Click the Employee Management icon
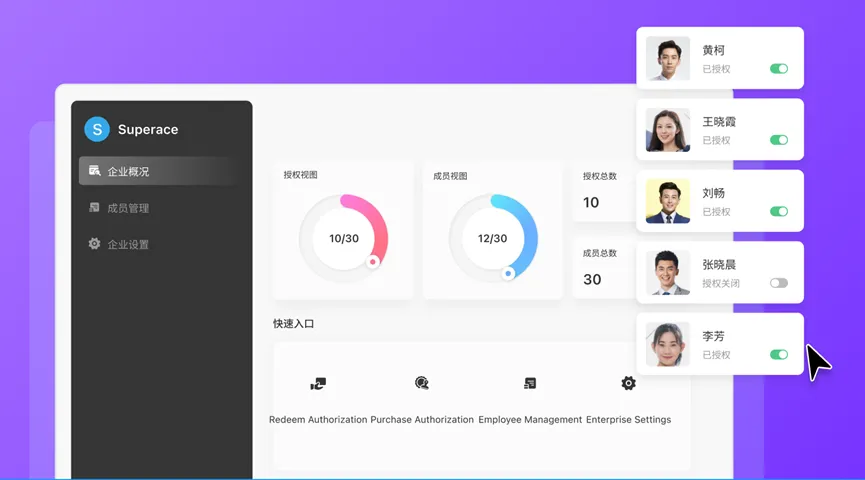The image size is (865, 480). pyautogui.click(x=530, y=383)
